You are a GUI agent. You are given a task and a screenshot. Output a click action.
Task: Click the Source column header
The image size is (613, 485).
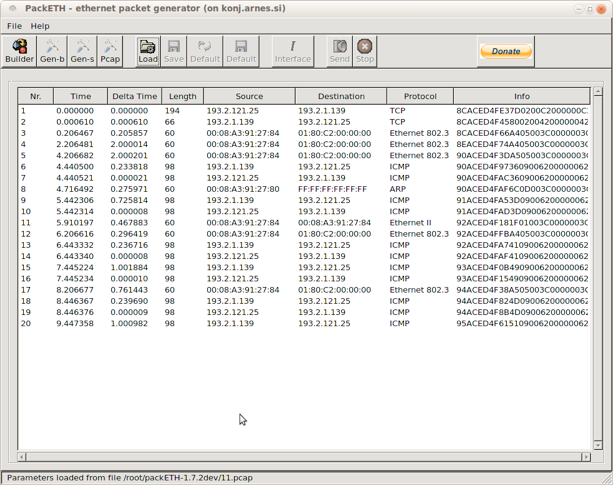(249, 97)
